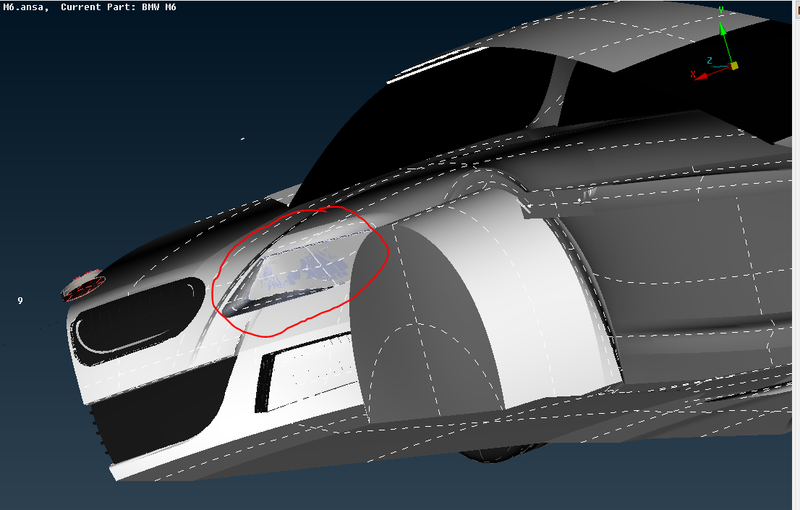Select the black kidney grille on the car front
The height and width of the screenshot is (510, 800).
pyautogui.click(x=139, y=320)
